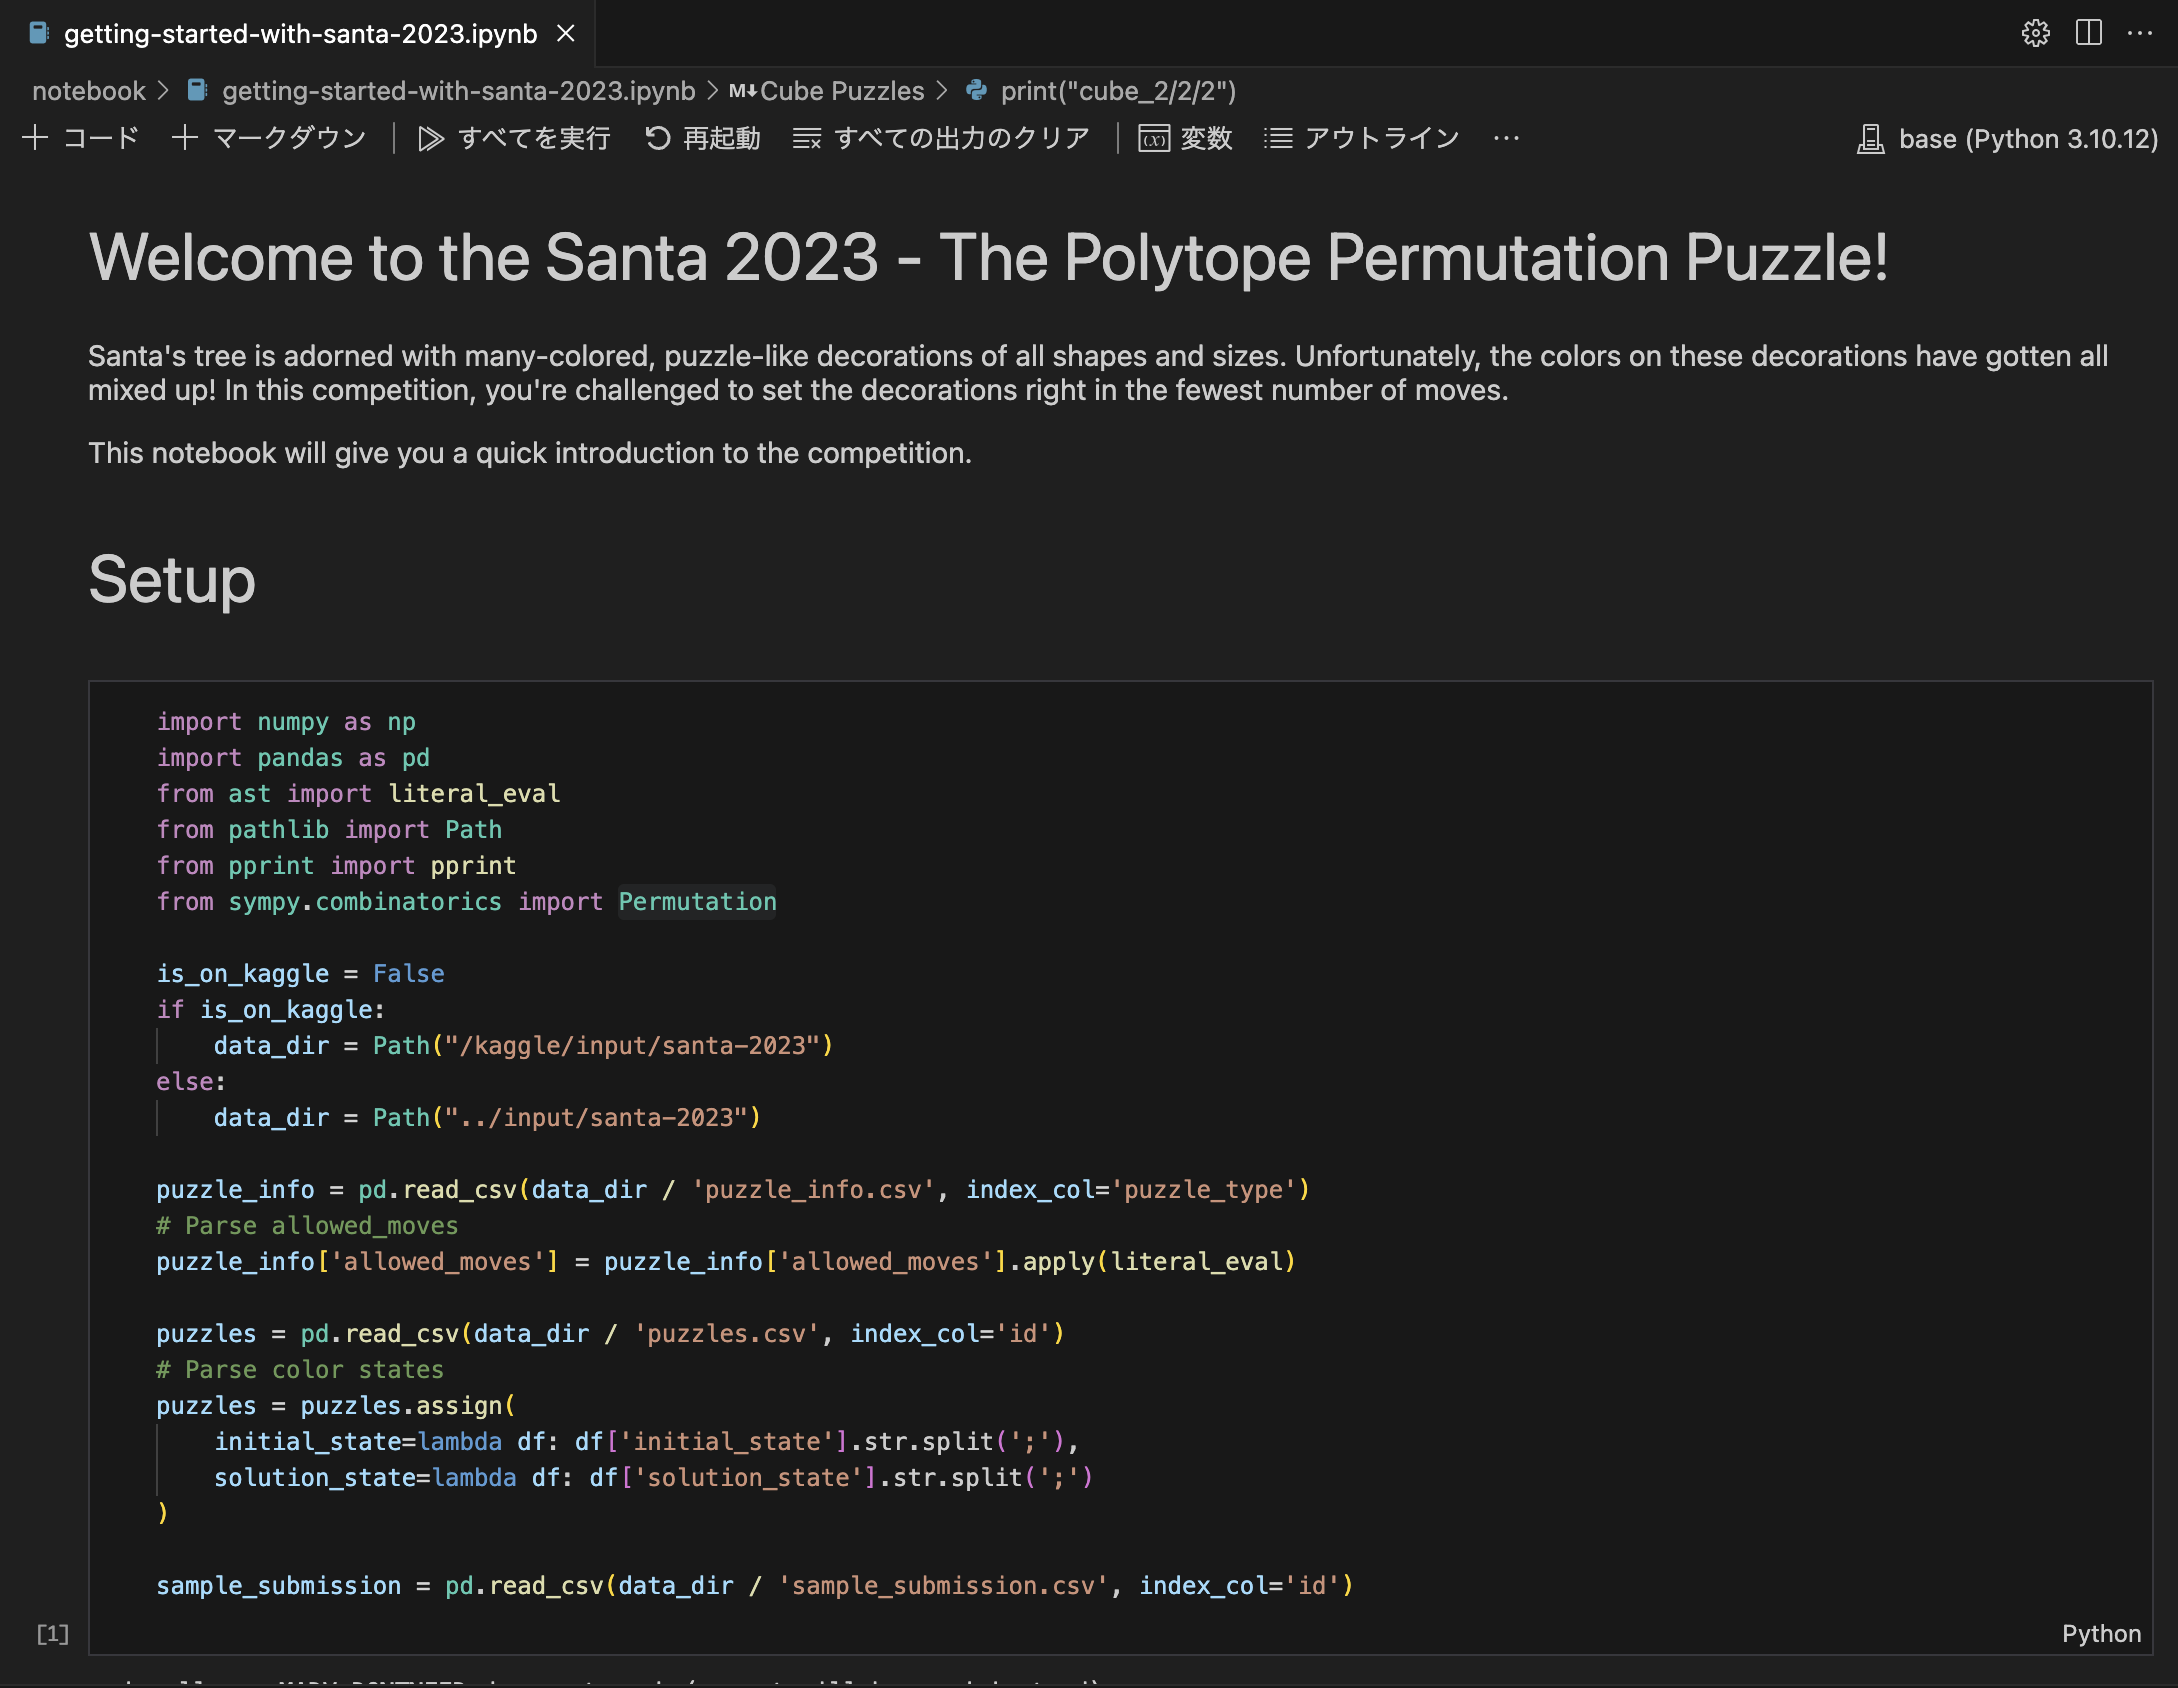Viewport: 2178px width, 1688px height.
Task: Change cell language mode from Python
Action: point(2101,1633)
